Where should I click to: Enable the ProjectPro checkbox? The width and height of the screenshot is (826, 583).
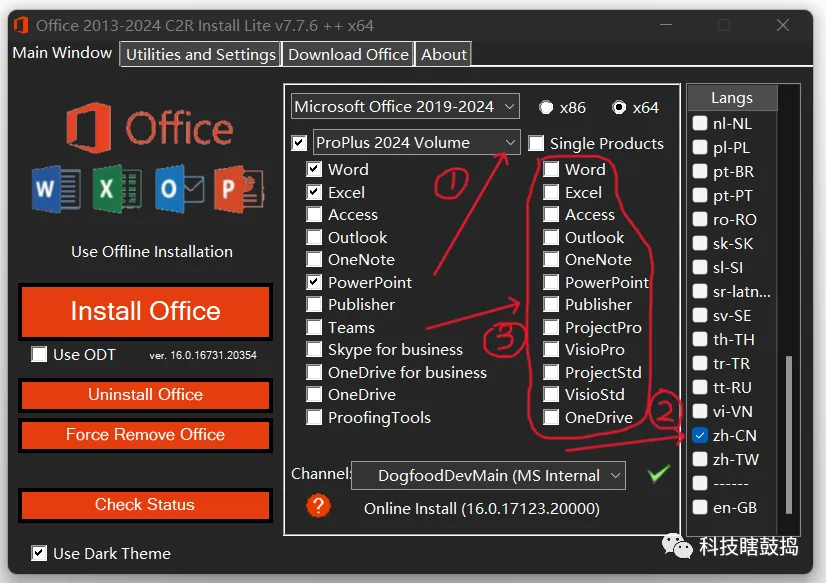551,327
